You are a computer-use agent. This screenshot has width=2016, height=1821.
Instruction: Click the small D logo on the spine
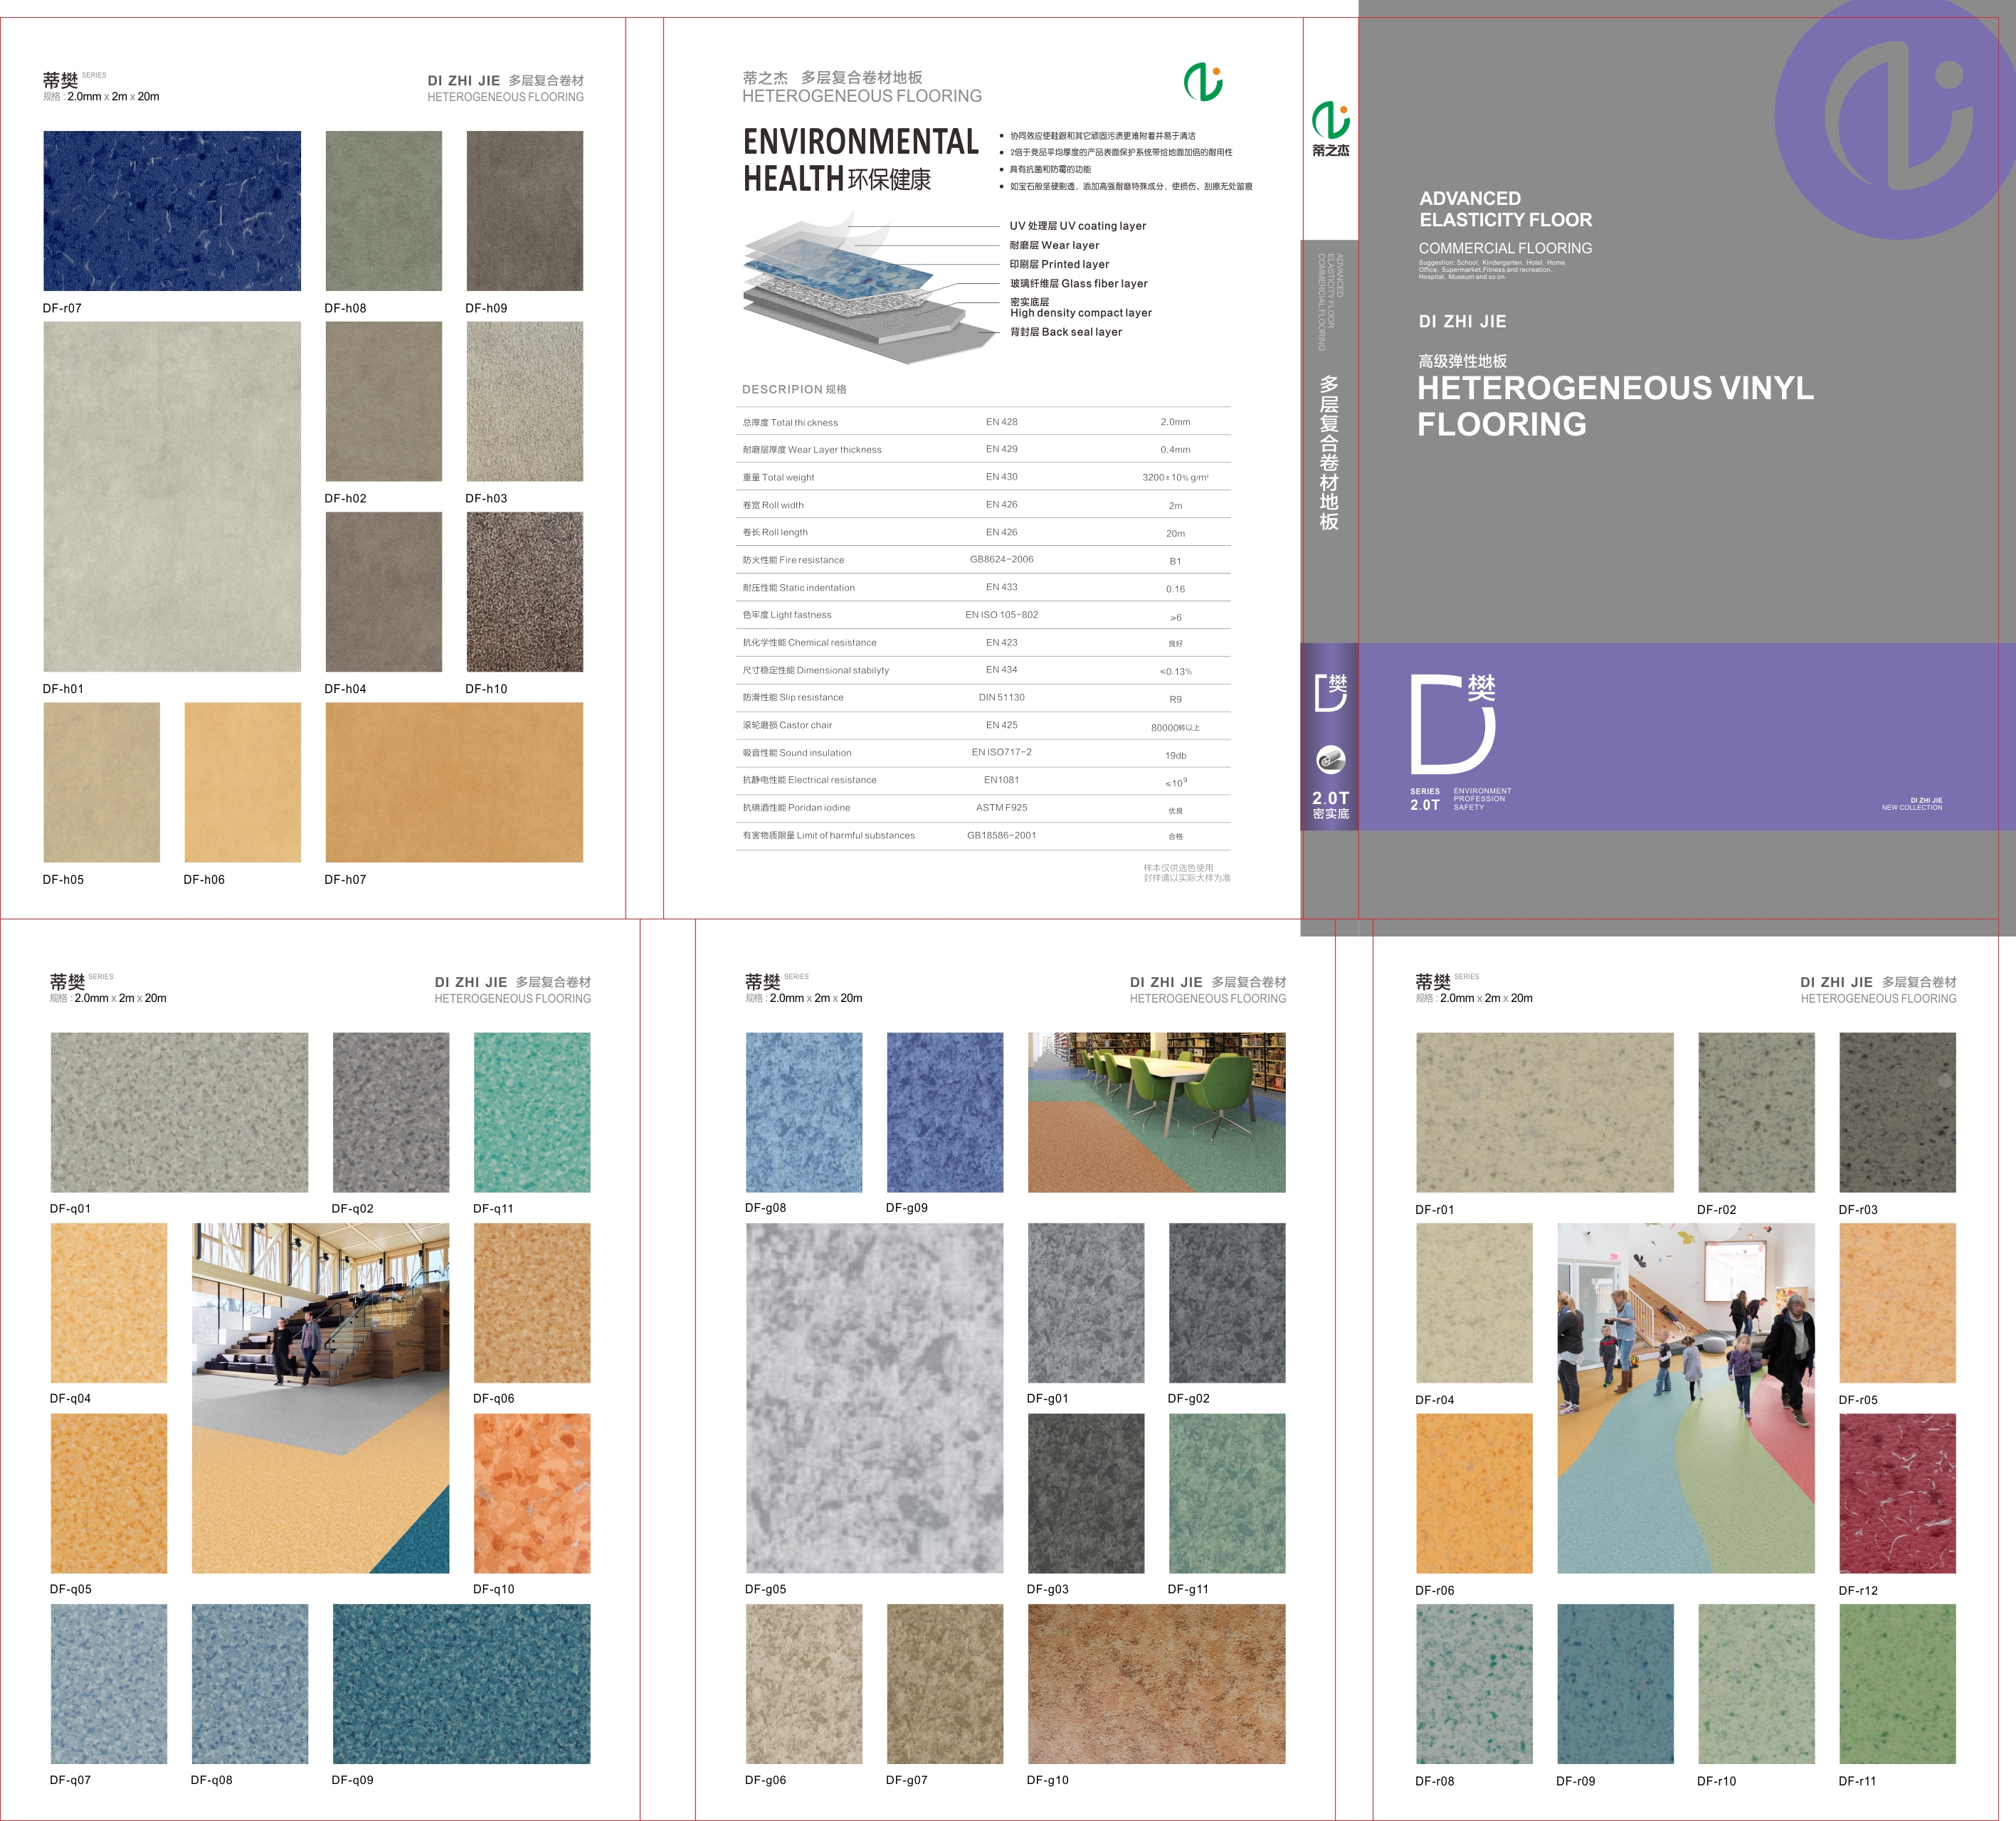click(x=1330, y=692)
